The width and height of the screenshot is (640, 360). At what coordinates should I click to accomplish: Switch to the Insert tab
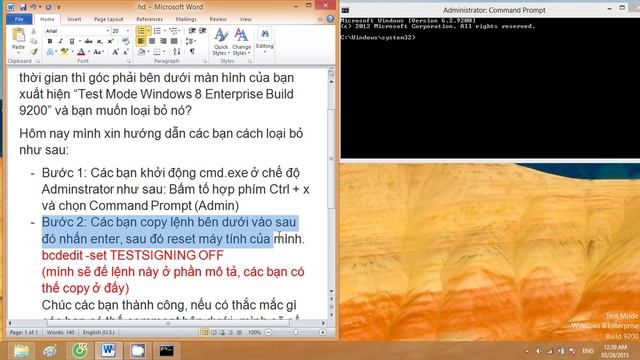74,19
